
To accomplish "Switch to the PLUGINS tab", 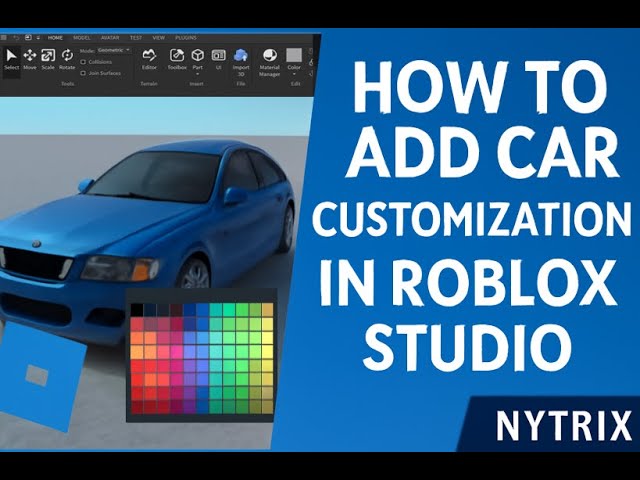I will [x=186, y=38].
